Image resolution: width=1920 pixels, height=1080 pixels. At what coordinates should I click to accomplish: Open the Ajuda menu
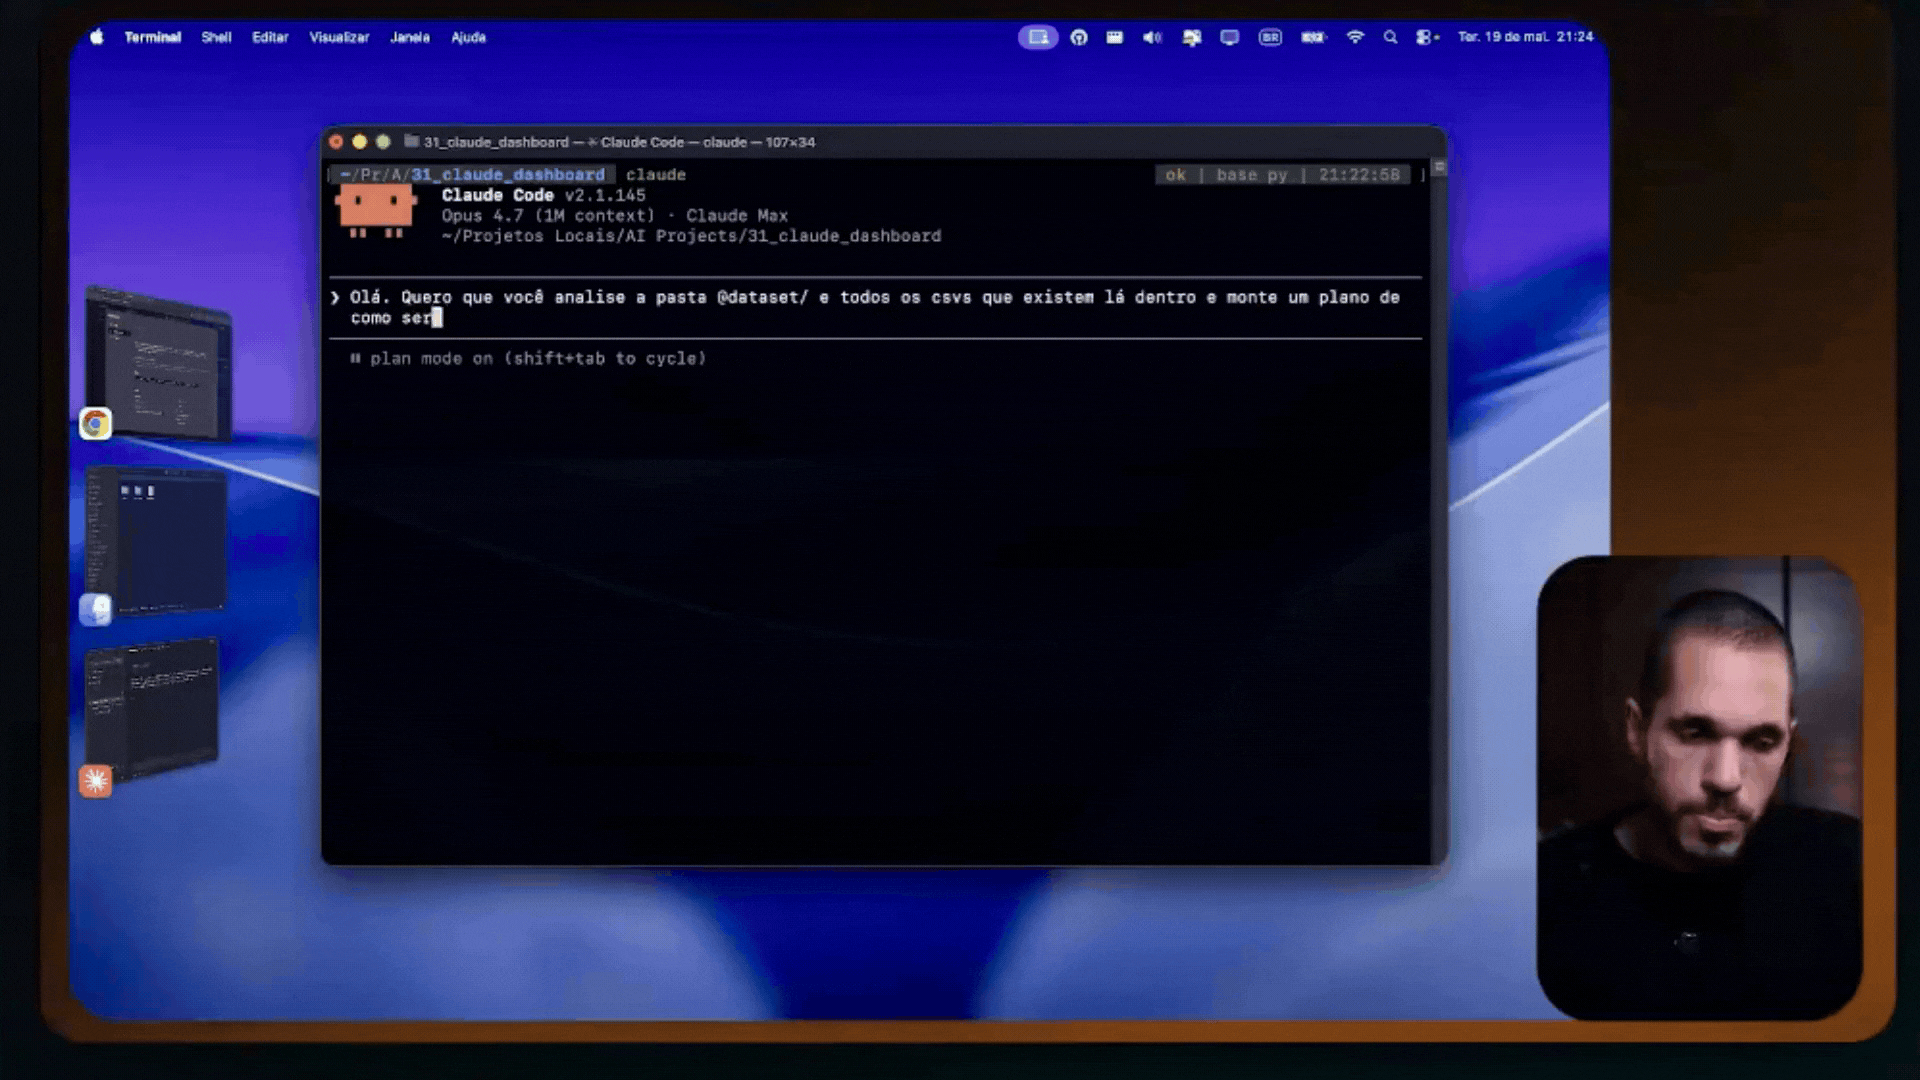click(x=468, y=37)
